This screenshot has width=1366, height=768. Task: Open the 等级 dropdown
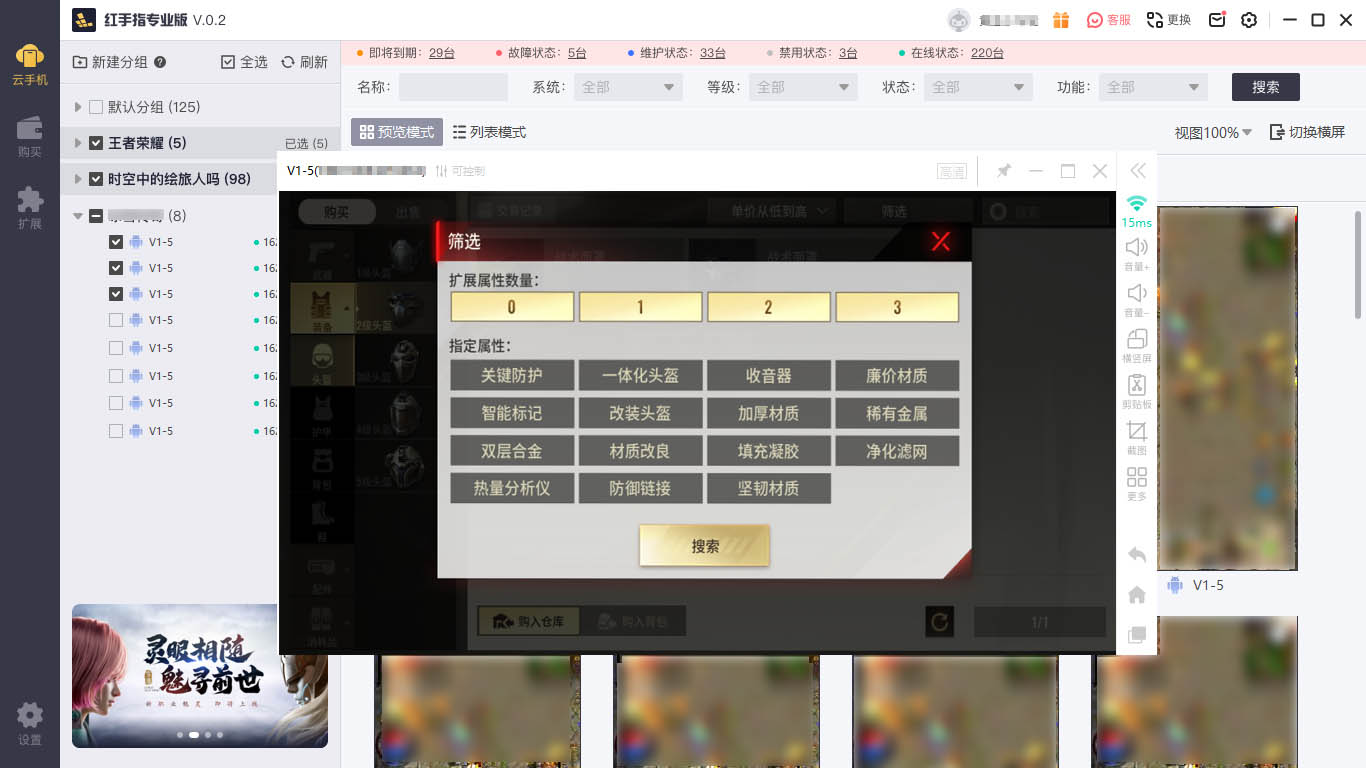tap(803, 87)
